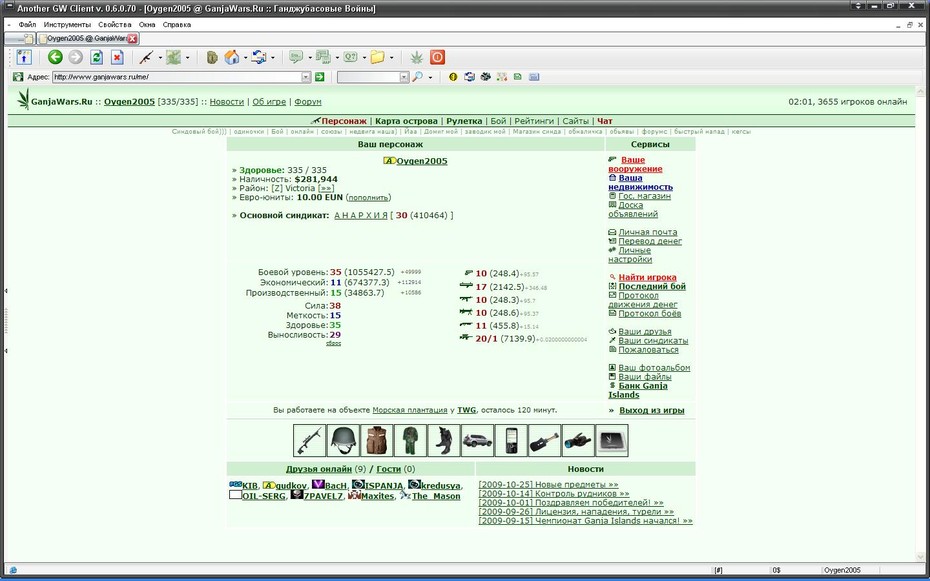Close the Oygen2005 @ GanjaWars tab
This screenshot has height=581, width=930.
point(133,39)
